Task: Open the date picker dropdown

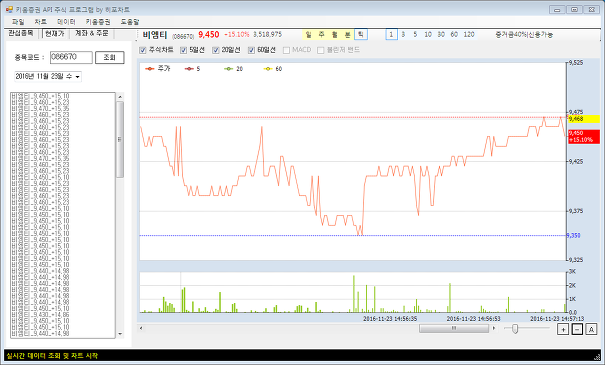Action: 77,77
